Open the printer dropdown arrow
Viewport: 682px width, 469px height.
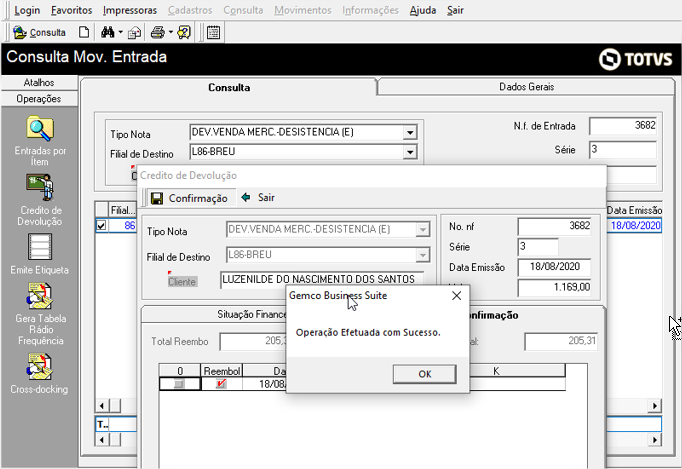pos(171,32)
